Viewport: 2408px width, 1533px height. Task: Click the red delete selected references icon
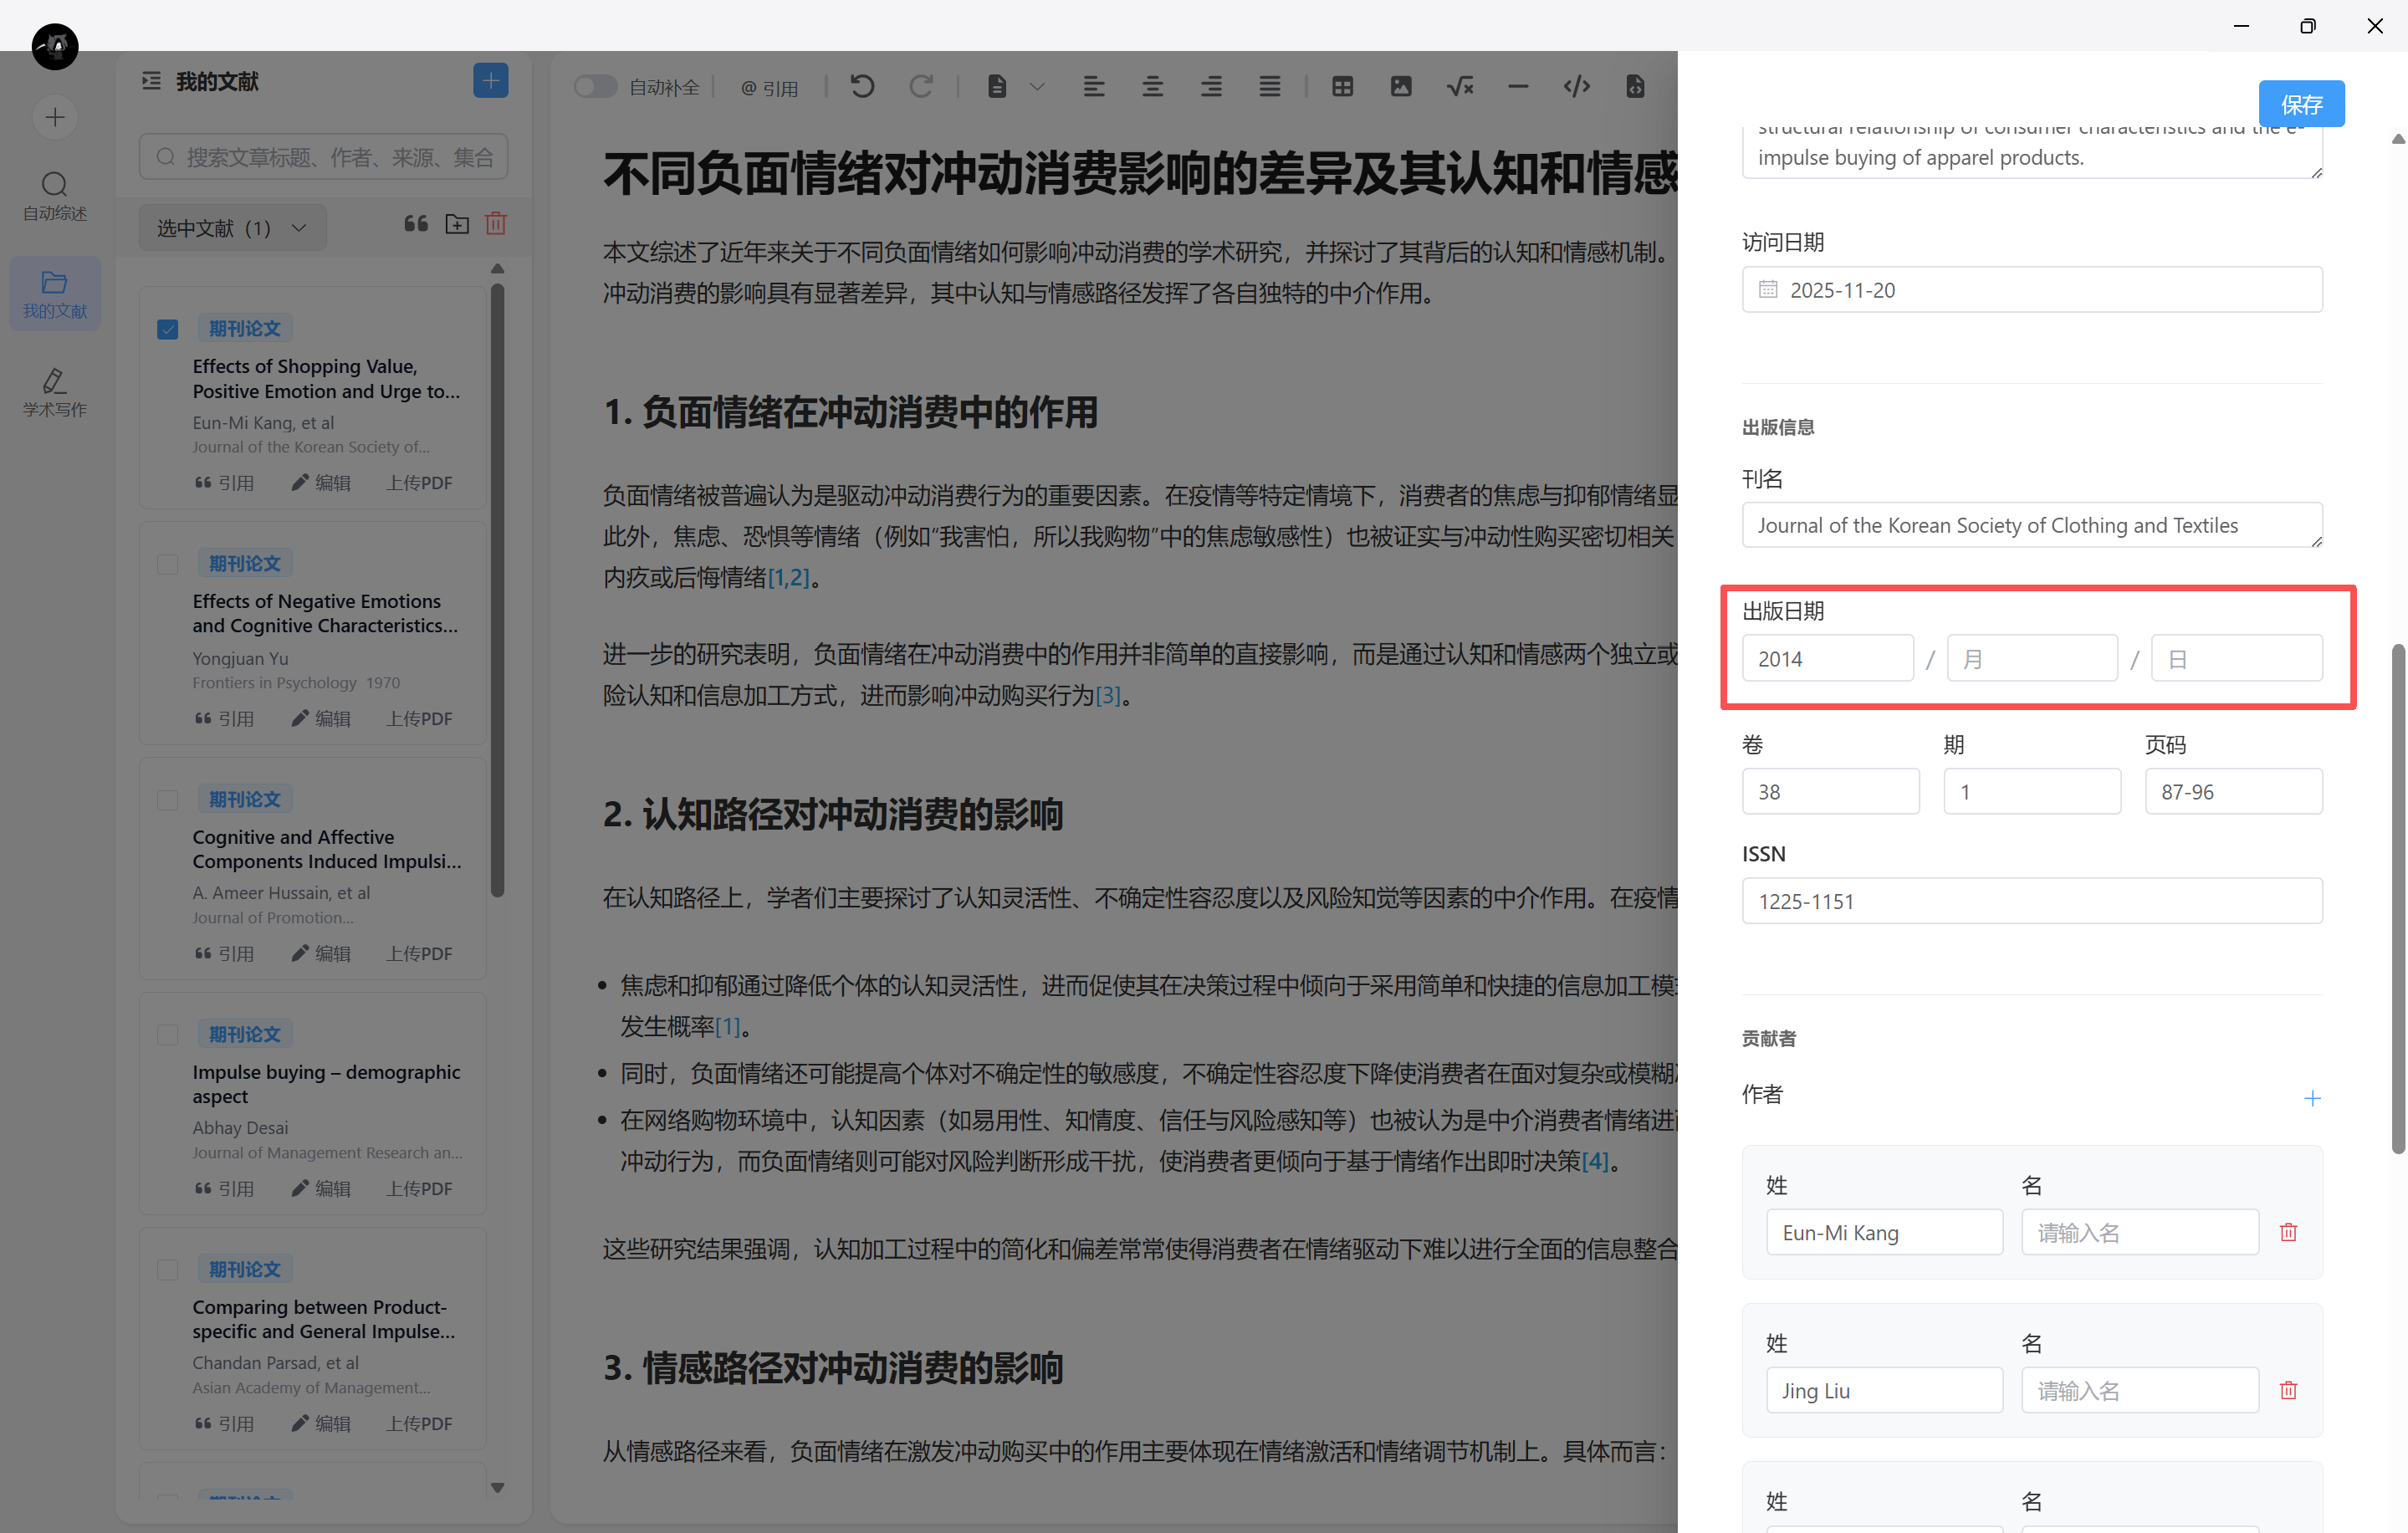tap(496, 224)
